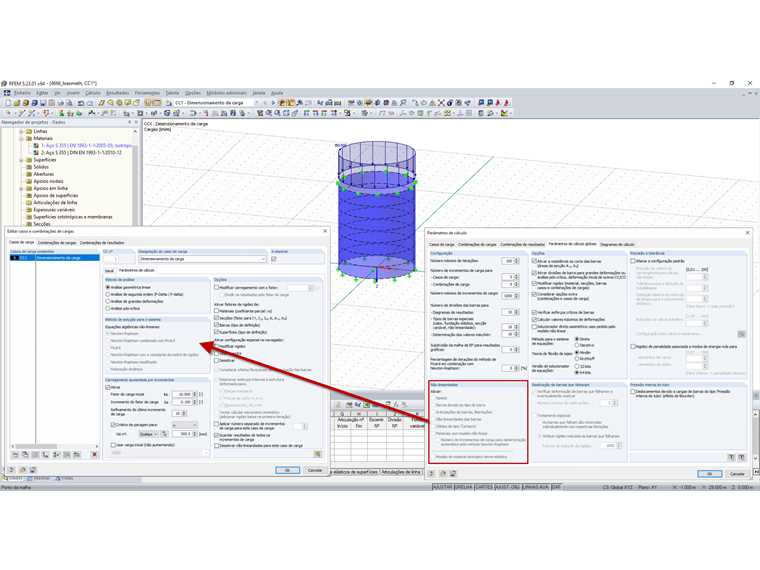Click the save icon in Parâmetros de cálculo footer

coord(453,474)
